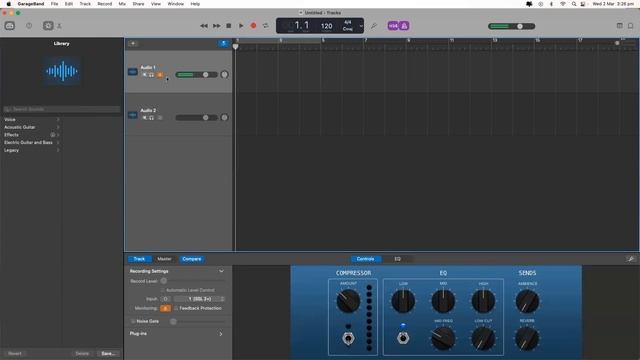Toggle the purple Metronome button
640x360 pixels.
[x=404, y=26]
